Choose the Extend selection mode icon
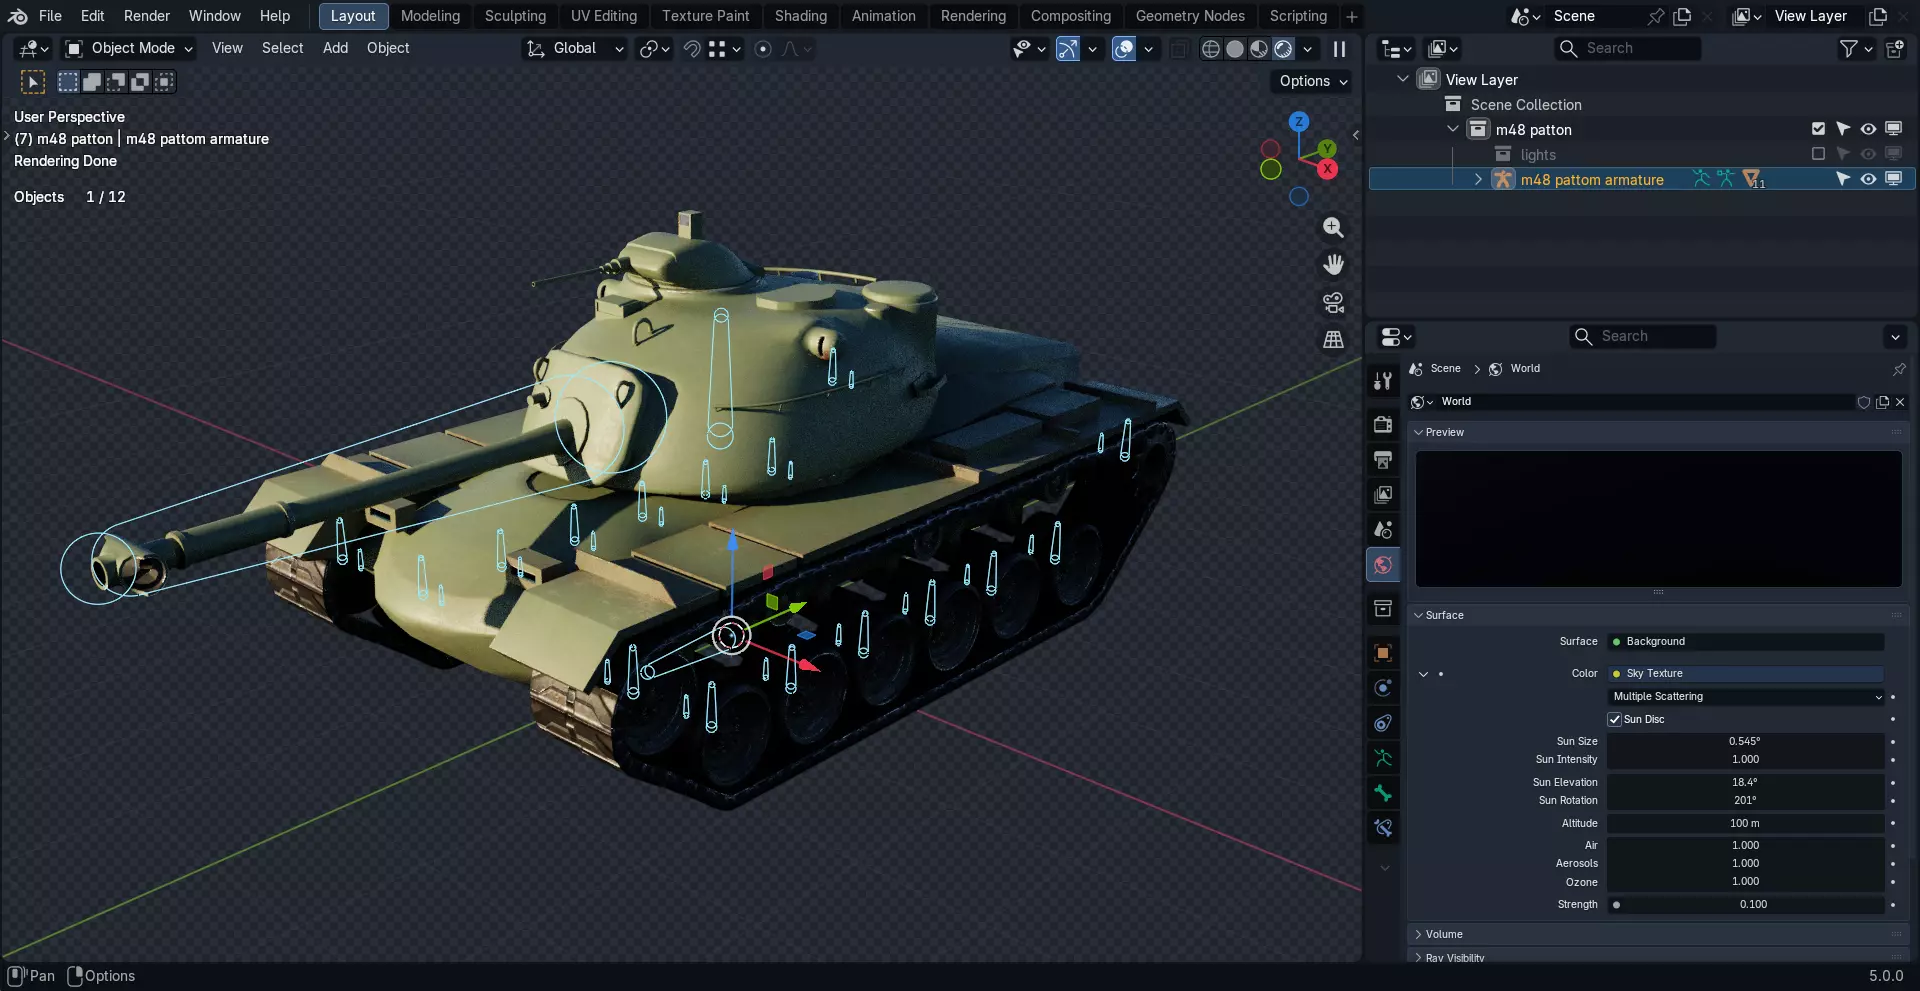 click(x=92, y=82)
